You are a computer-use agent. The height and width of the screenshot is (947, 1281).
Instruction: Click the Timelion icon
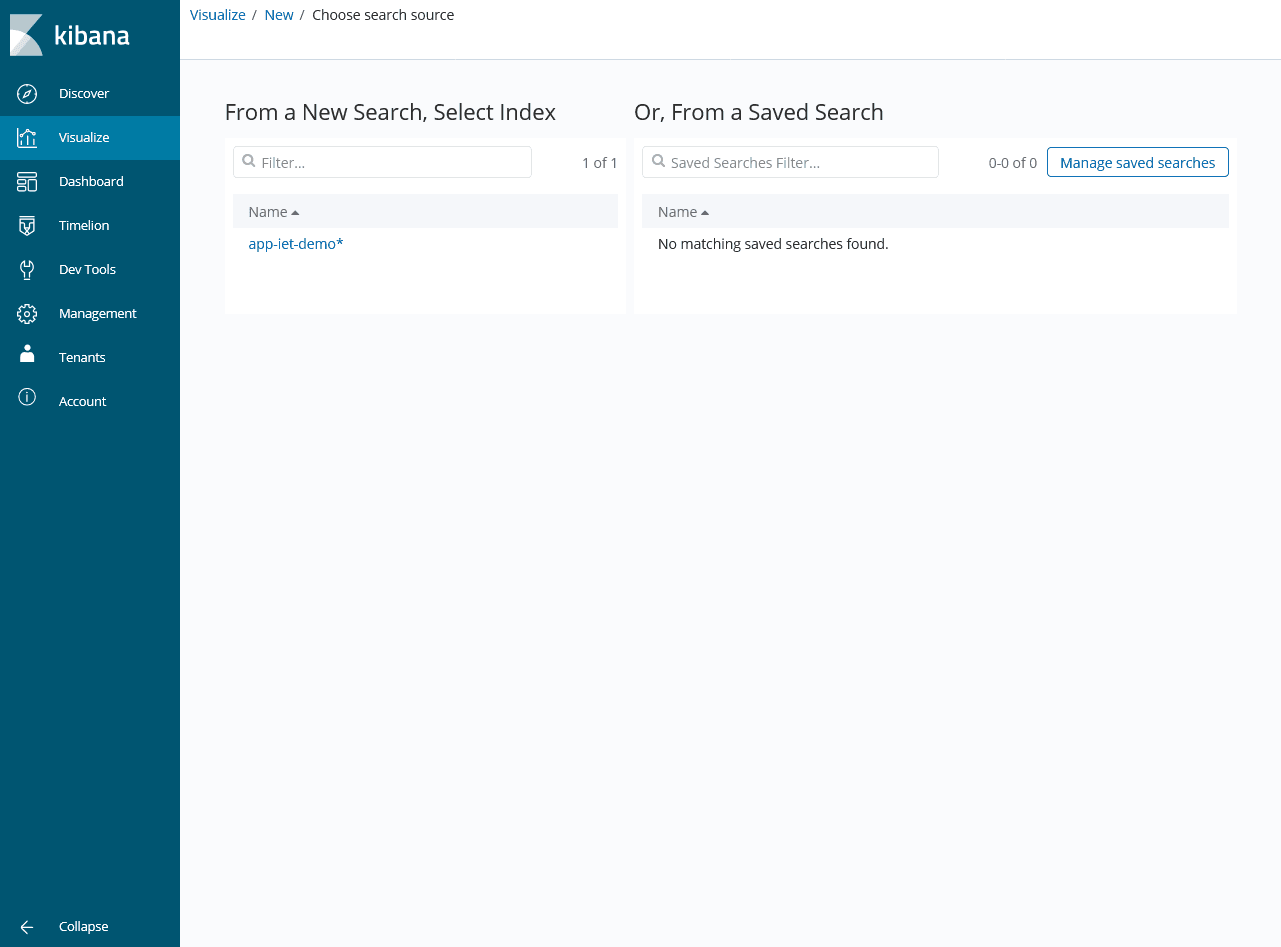pyautogui.click(x=27, y=226)
